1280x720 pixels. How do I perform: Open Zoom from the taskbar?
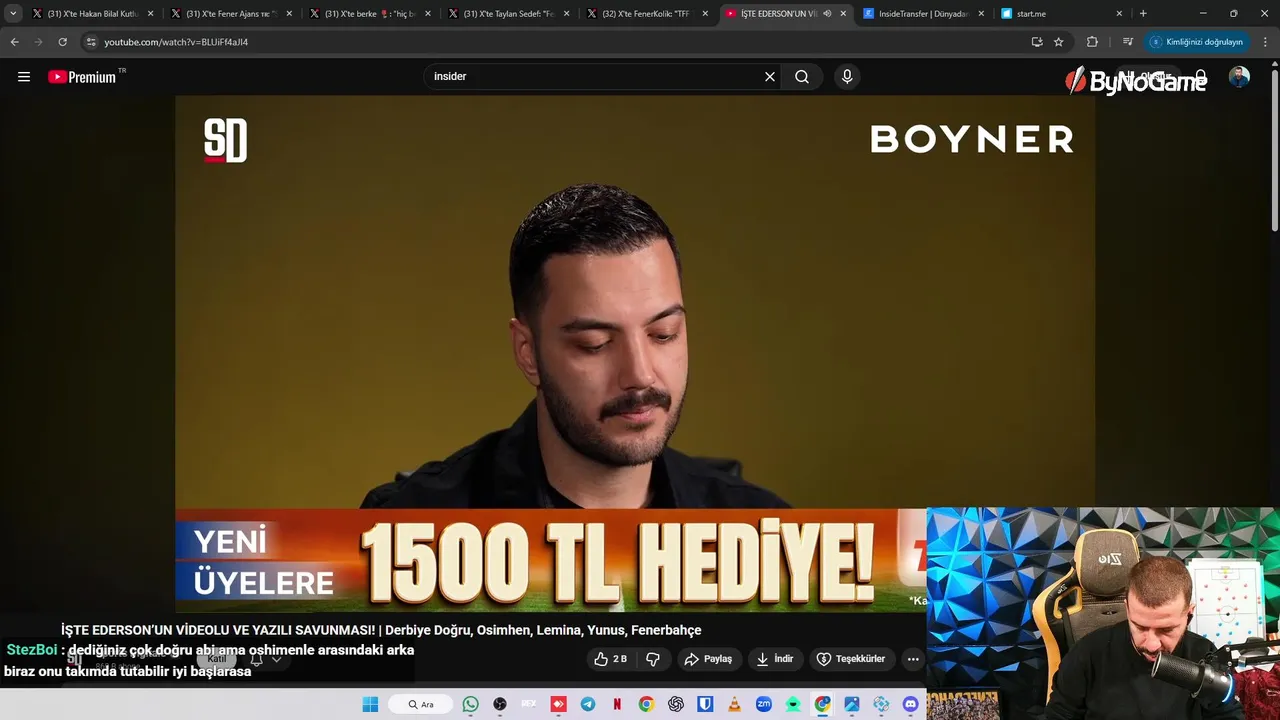(x=764, y=704)
